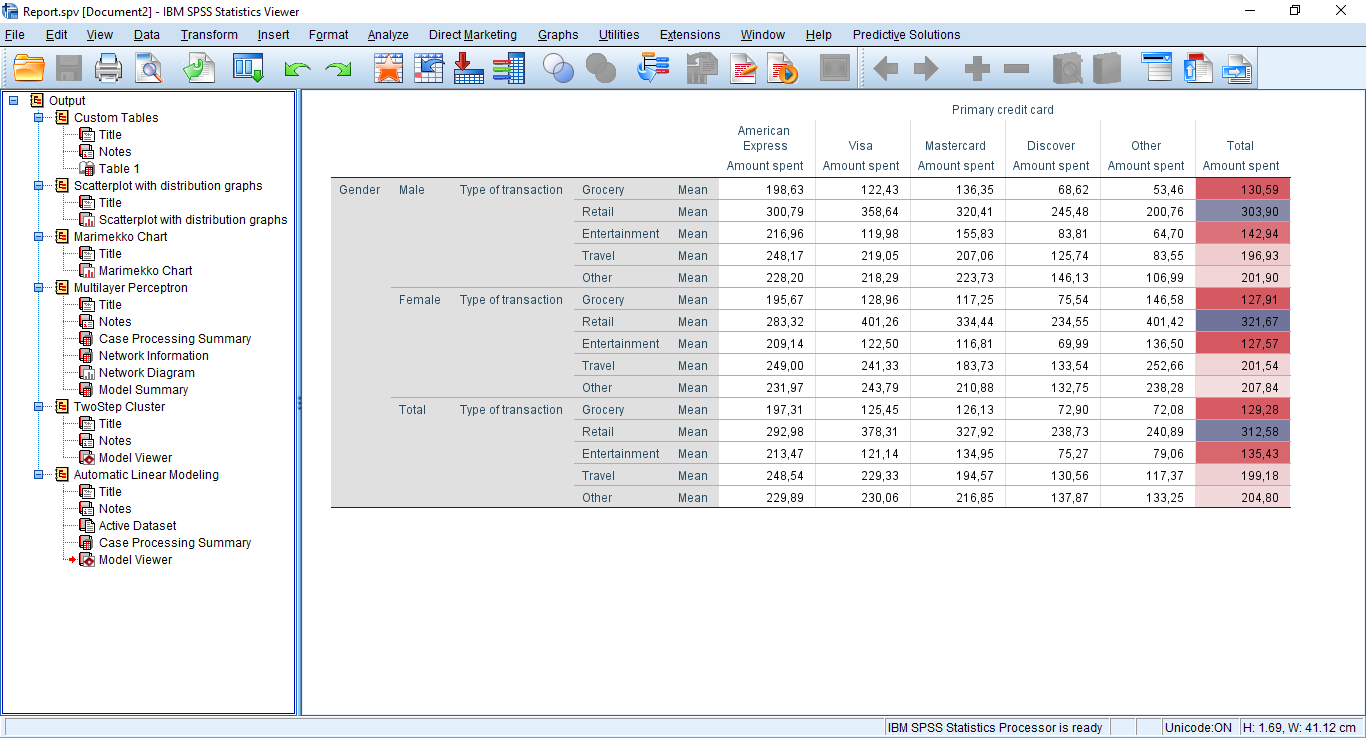Select the Network Diagram outline item

point(147,372)
